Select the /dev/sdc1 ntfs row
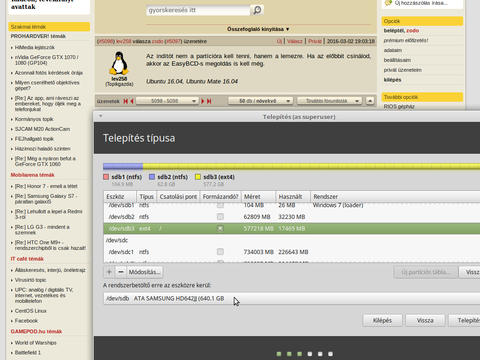 point(292,252)
